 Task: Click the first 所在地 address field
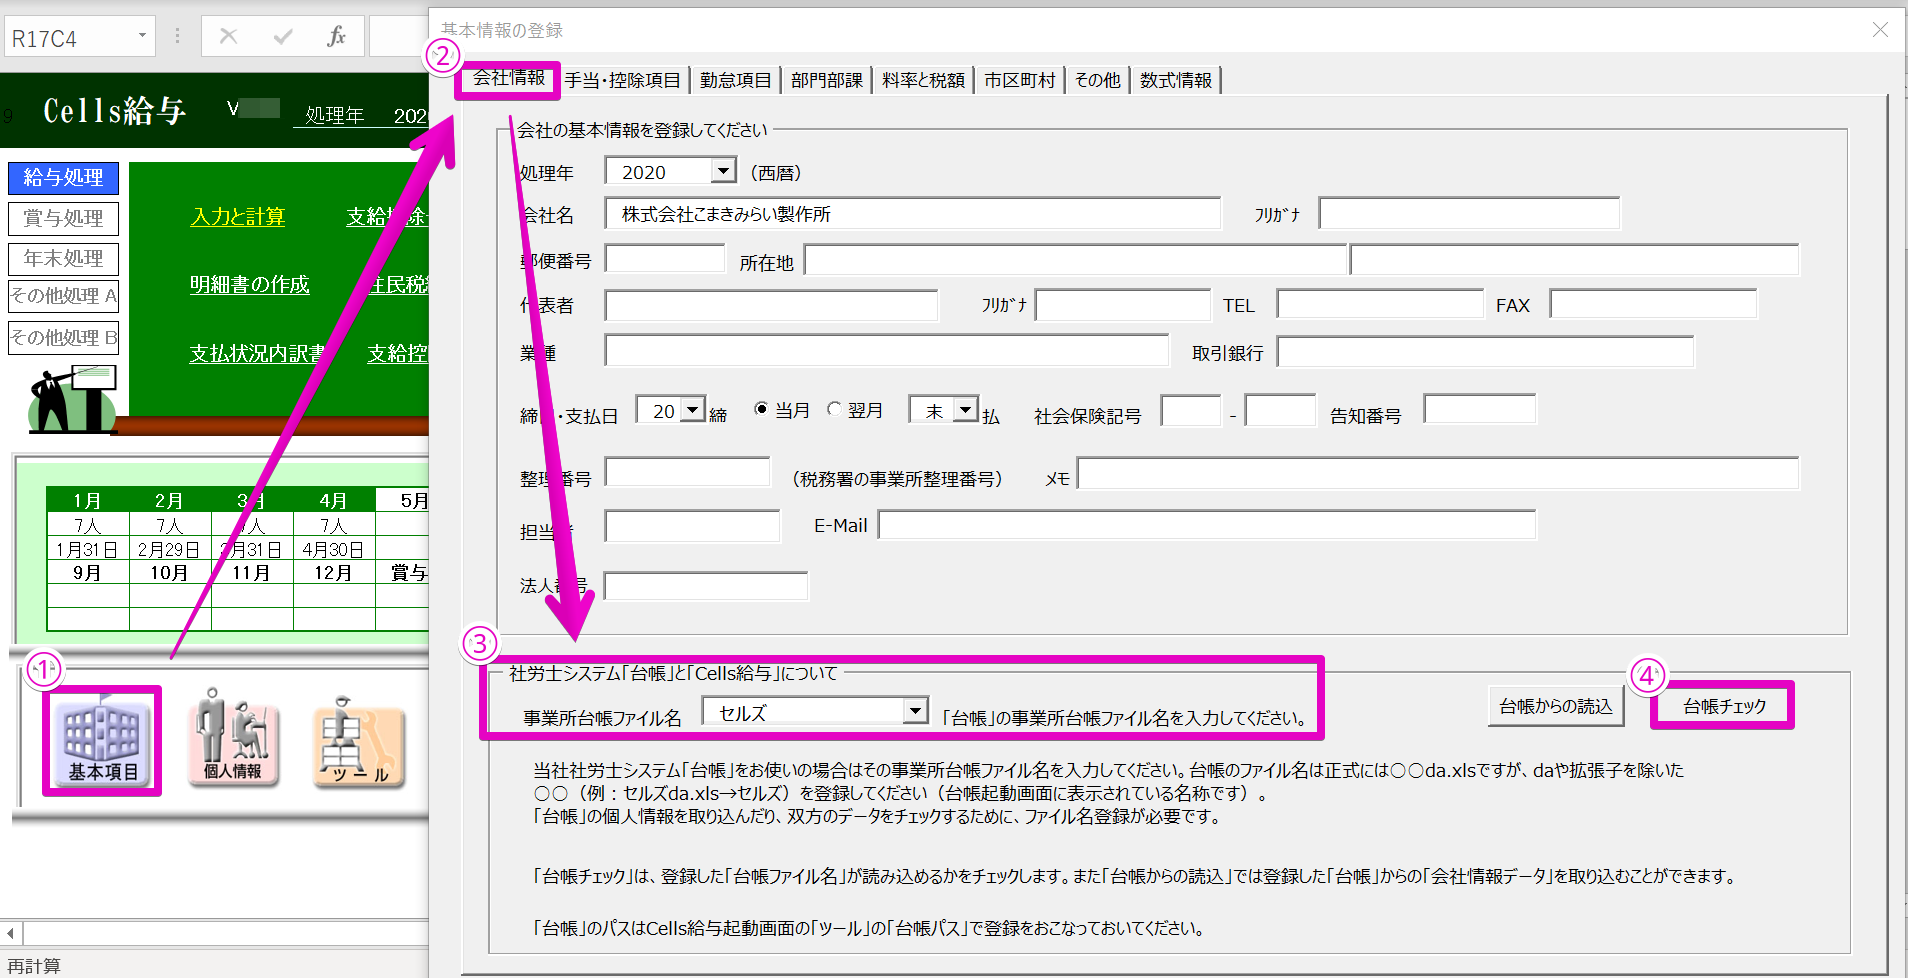[1076, 259]
